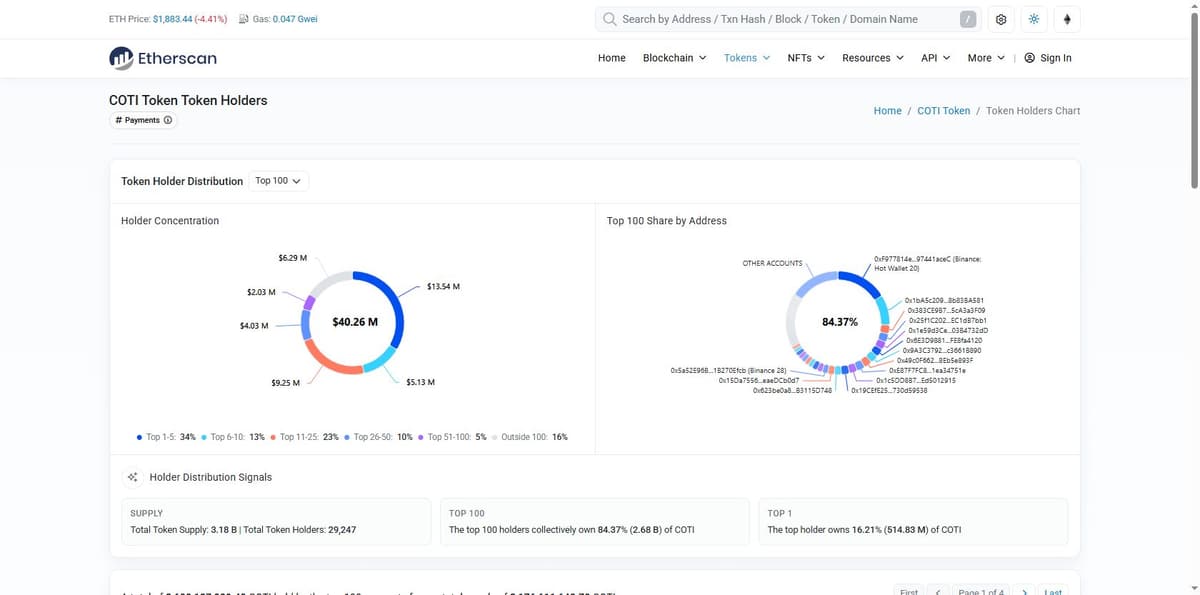Click the Etherscan logo

tap(163, 58)
